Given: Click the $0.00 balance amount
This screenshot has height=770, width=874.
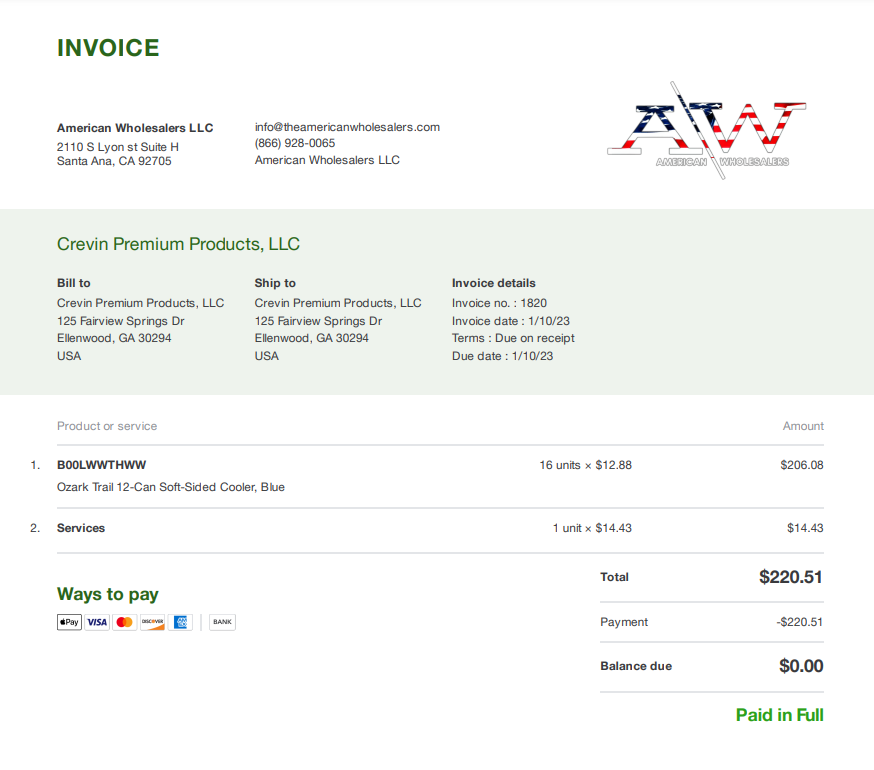Looking at the screenshot, I should pyautogui.click(x=802, y=666).
